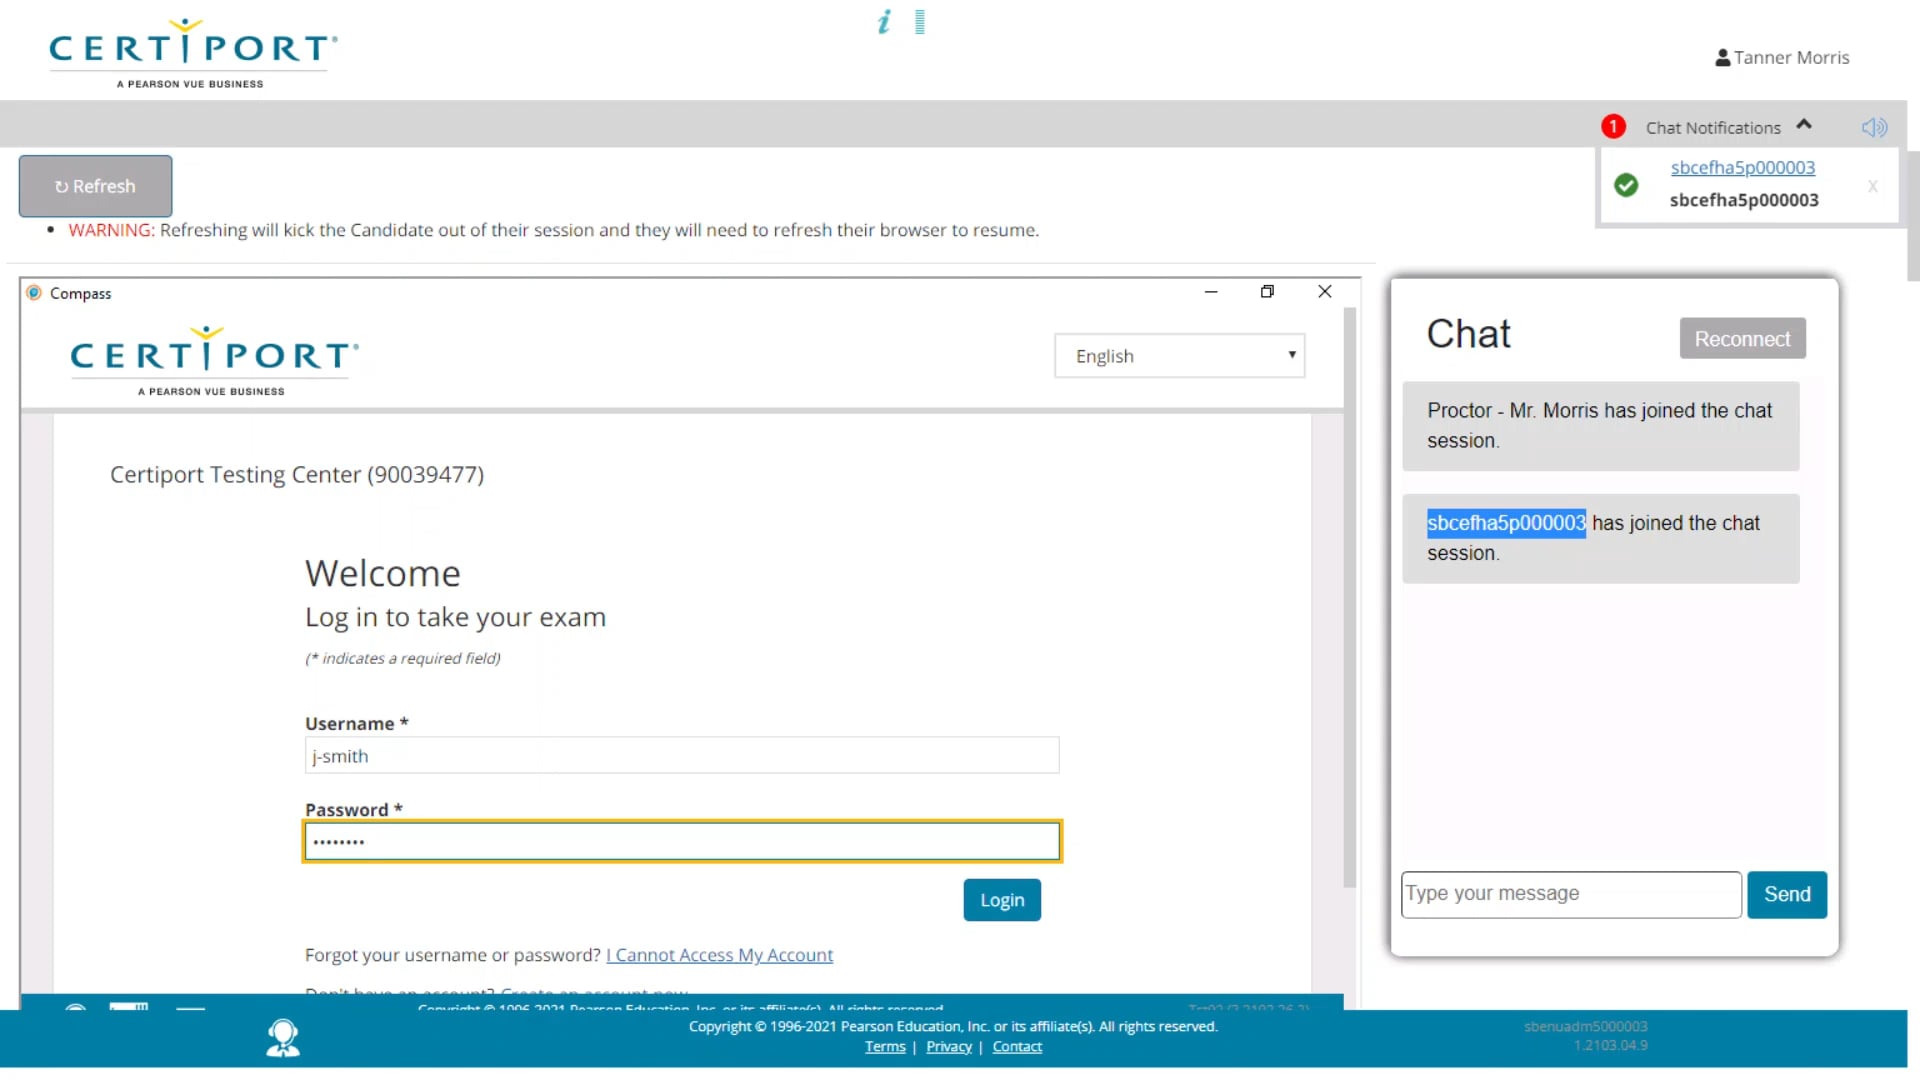Screen dimensions: 1920x1080
Task: Click the user silhouette icon beside Tanner Morris
Action: (x=1723, y=57)
